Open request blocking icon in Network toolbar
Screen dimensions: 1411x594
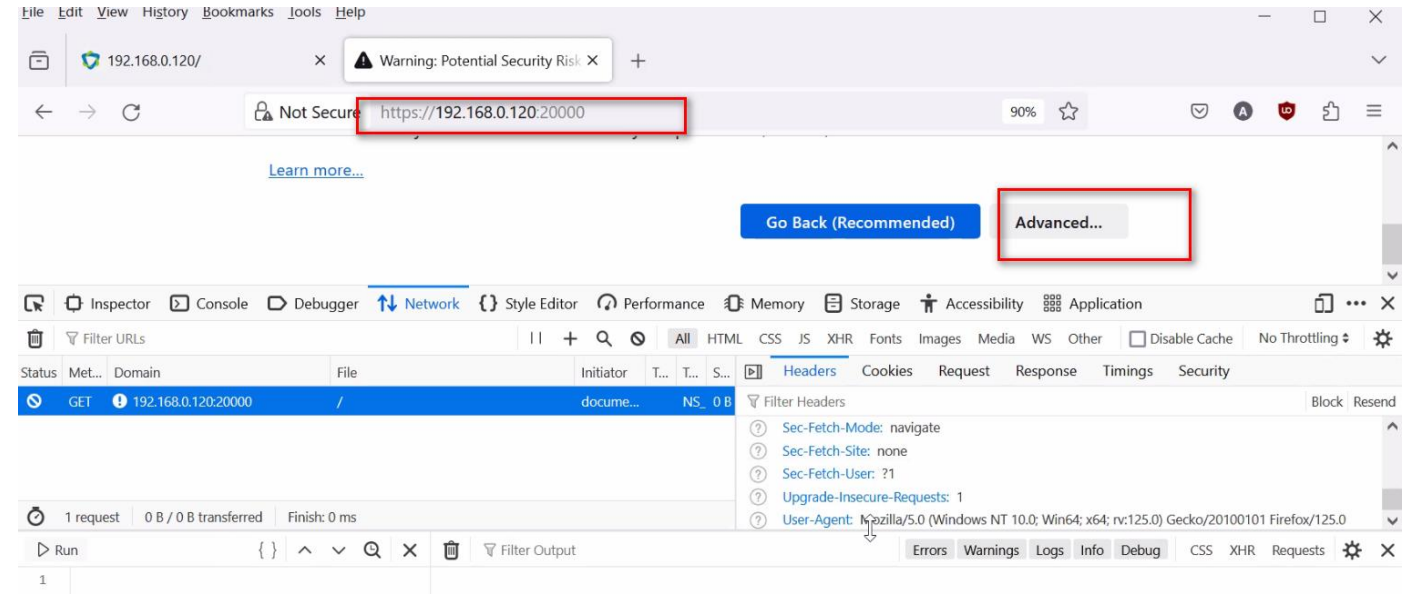tap(637, 339)
